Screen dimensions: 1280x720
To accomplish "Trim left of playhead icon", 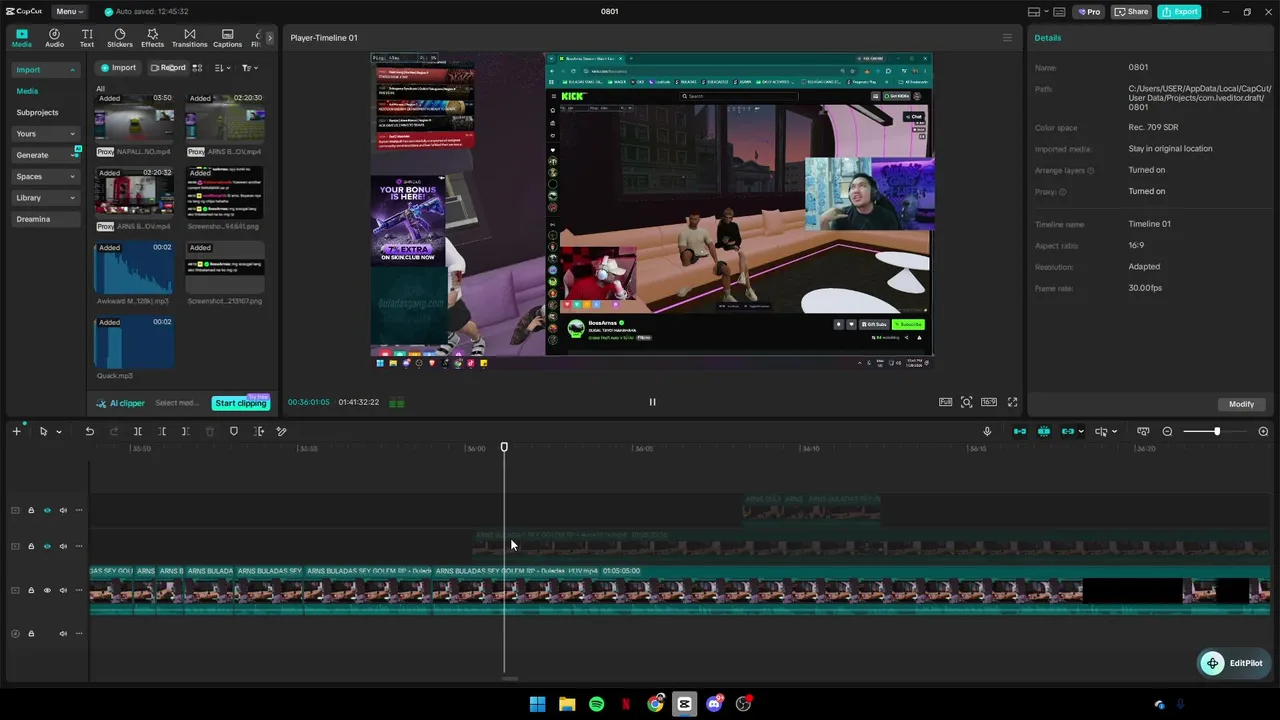I will 162,431.
